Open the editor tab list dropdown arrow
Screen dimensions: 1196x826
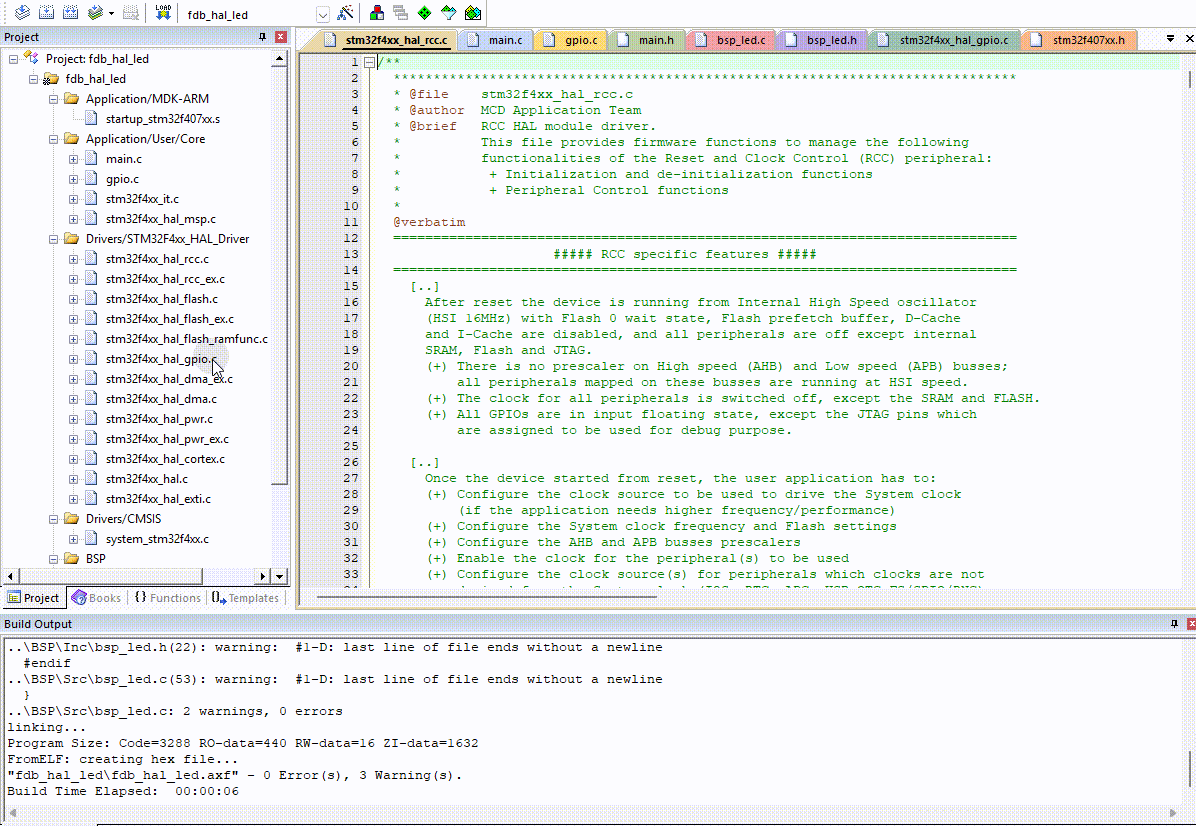tap(1170, 38)
